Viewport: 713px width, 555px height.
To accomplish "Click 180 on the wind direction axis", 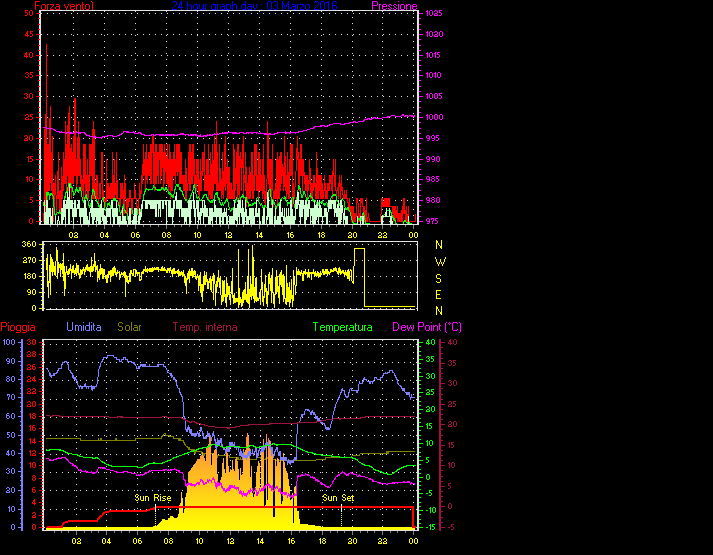I will pos(29,276).
